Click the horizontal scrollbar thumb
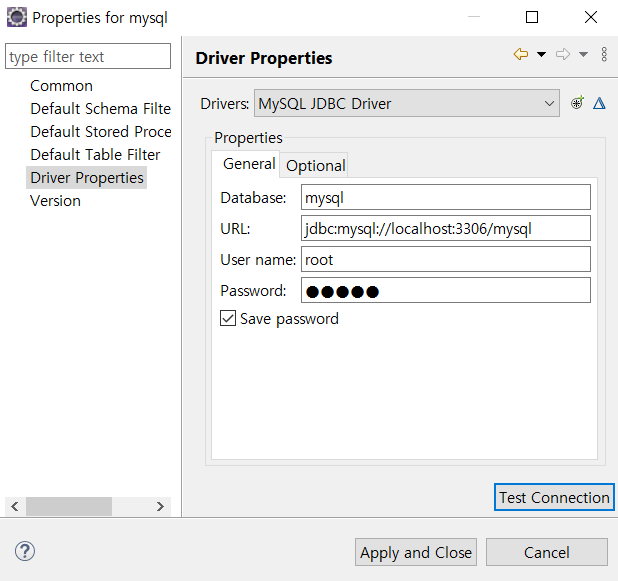This screenshot has width=618, height=581. click(69, 506)
